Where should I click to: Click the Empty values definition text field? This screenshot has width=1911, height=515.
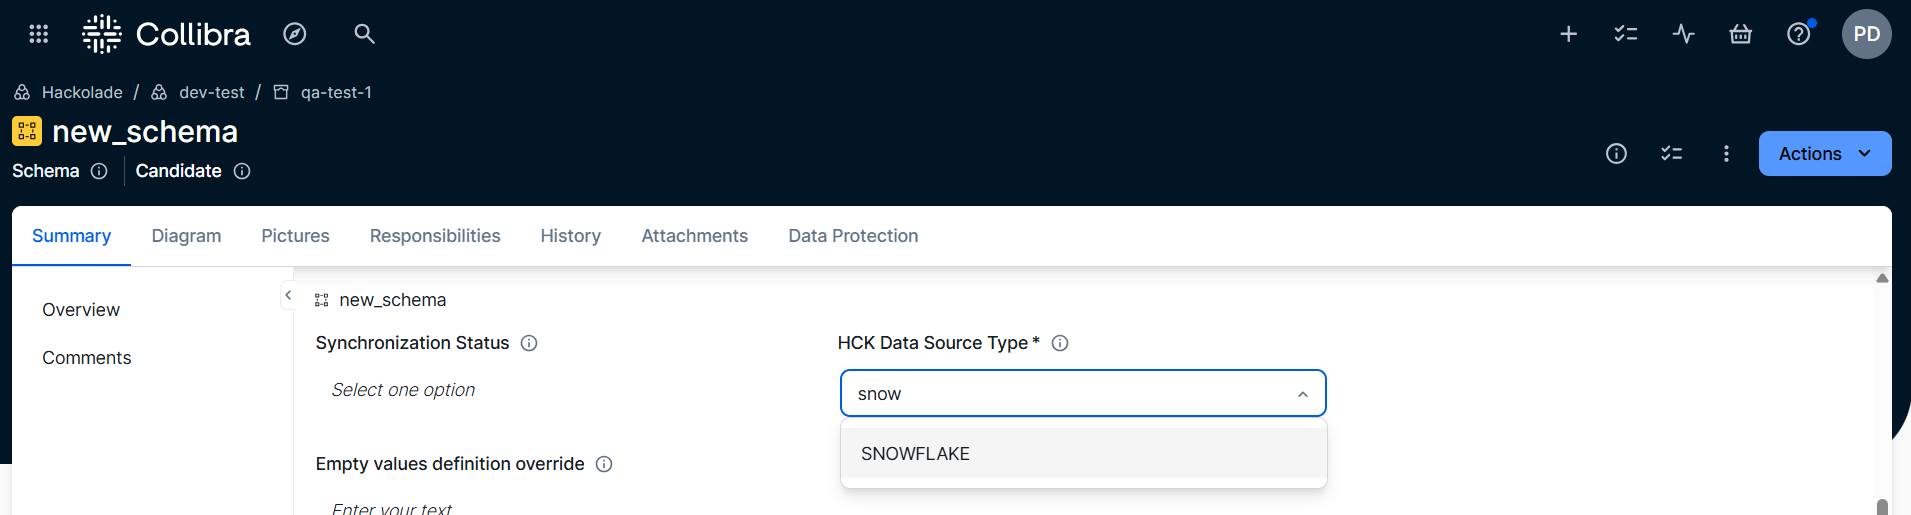tap(392, 508)
